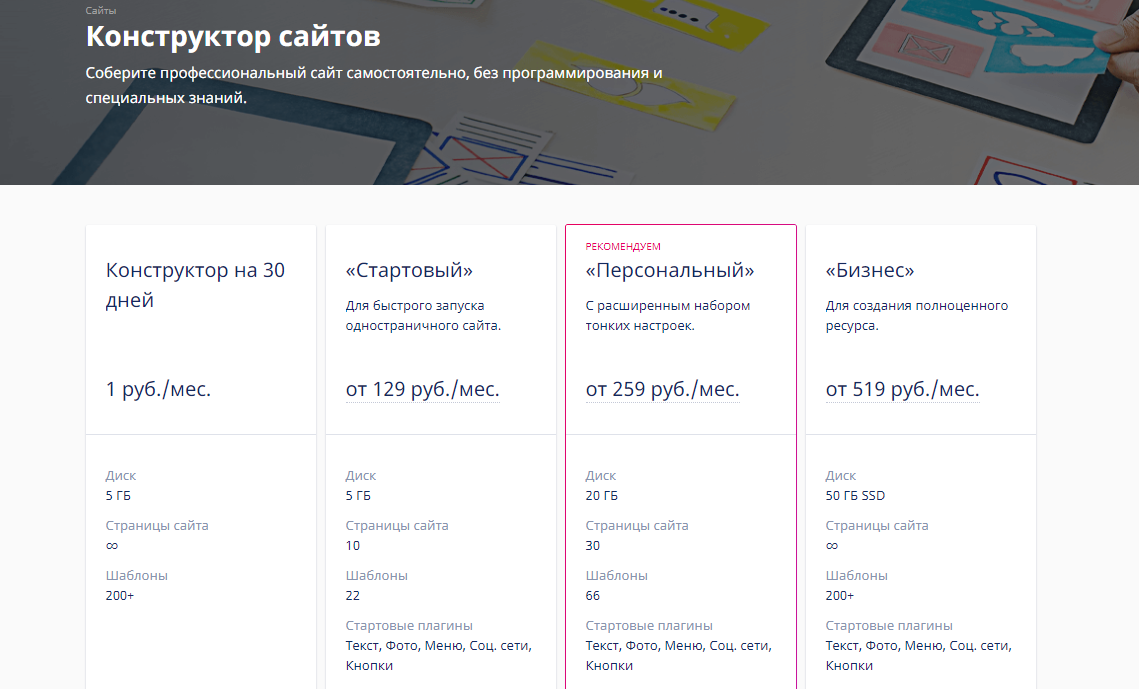This screenshot has height=689, width=1139.
Task: Click the «20 ГБ» disk value
Action: [x=601, y=496]
